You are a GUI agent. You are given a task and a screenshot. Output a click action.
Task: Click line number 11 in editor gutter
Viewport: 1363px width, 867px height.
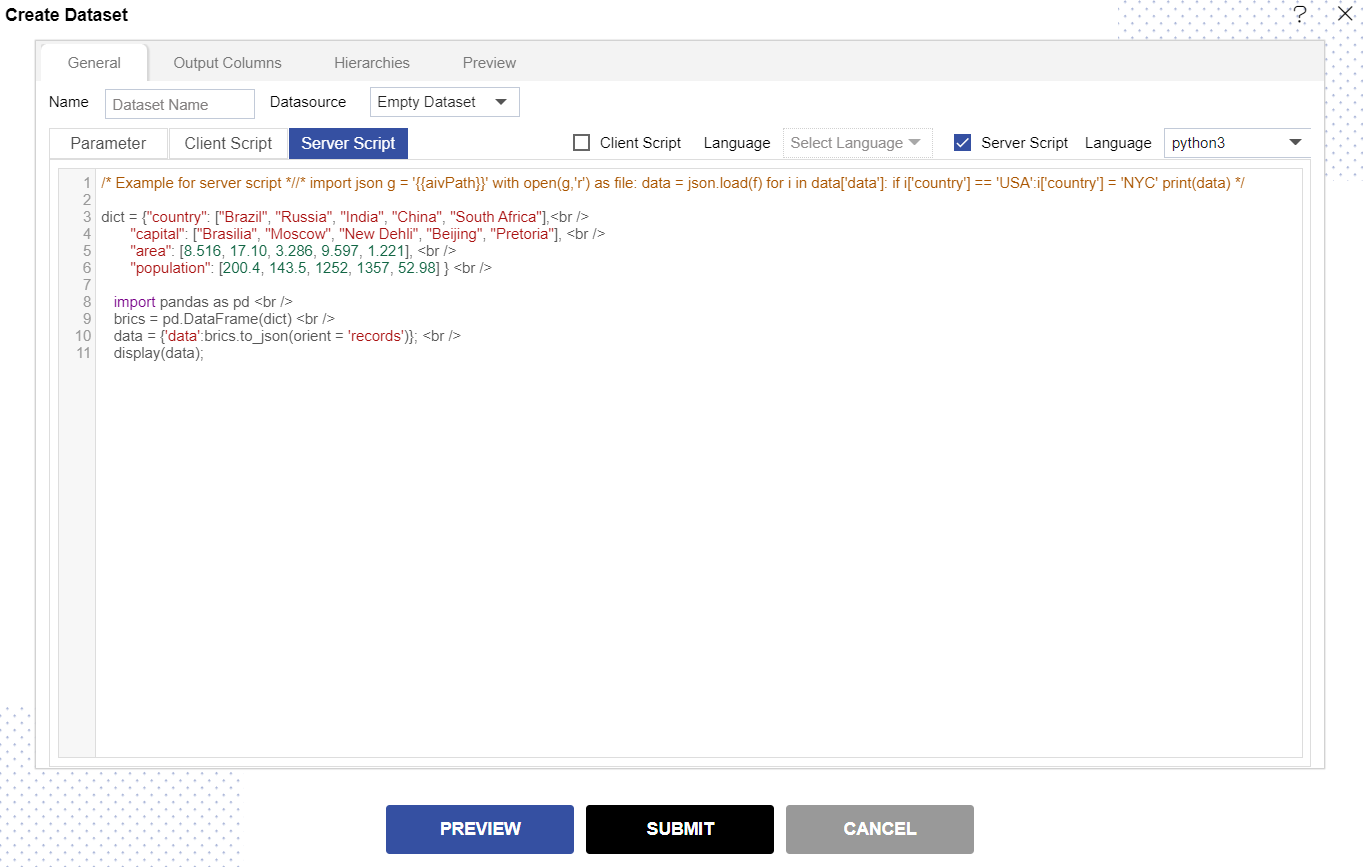(x=83, y=353)
